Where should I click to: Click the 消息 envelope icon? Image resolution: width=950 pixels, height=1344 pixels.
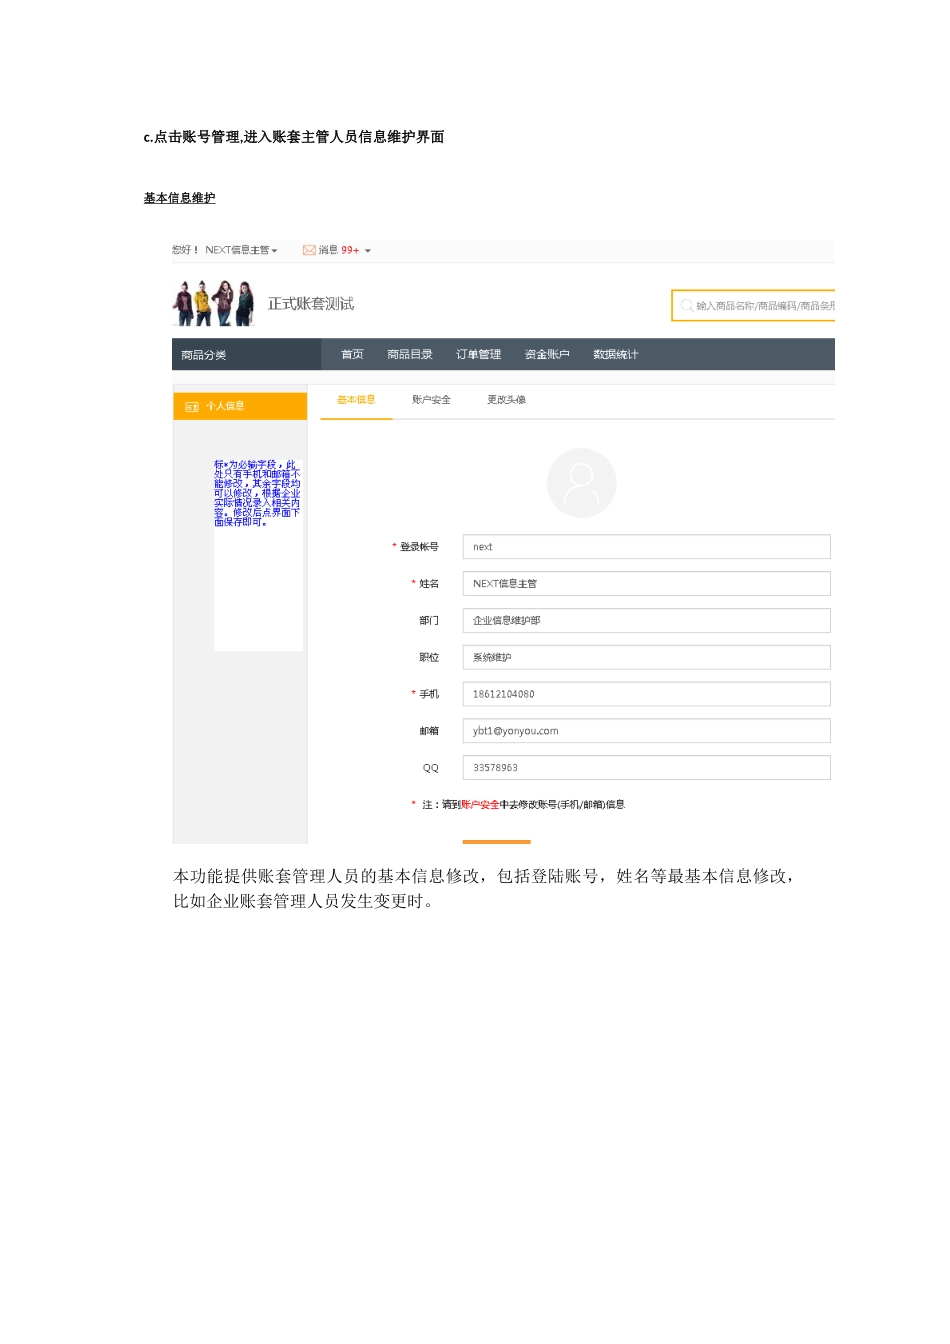(x=309, y=250)
